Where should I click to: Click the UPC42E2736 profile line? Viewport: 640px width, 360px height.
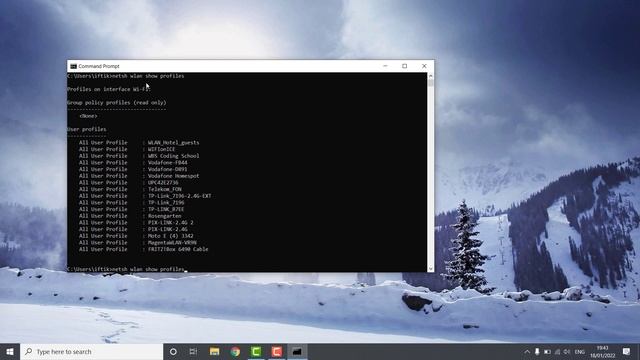tap(129, 182)
